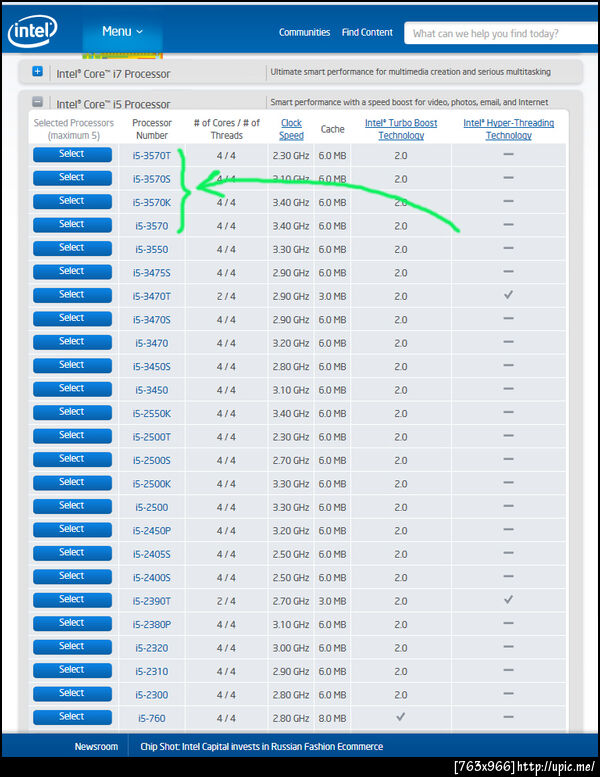Open the i5-2450P processor number link
Screen dimensions: 600x777
pyautogui.click(x=152, y=531)
